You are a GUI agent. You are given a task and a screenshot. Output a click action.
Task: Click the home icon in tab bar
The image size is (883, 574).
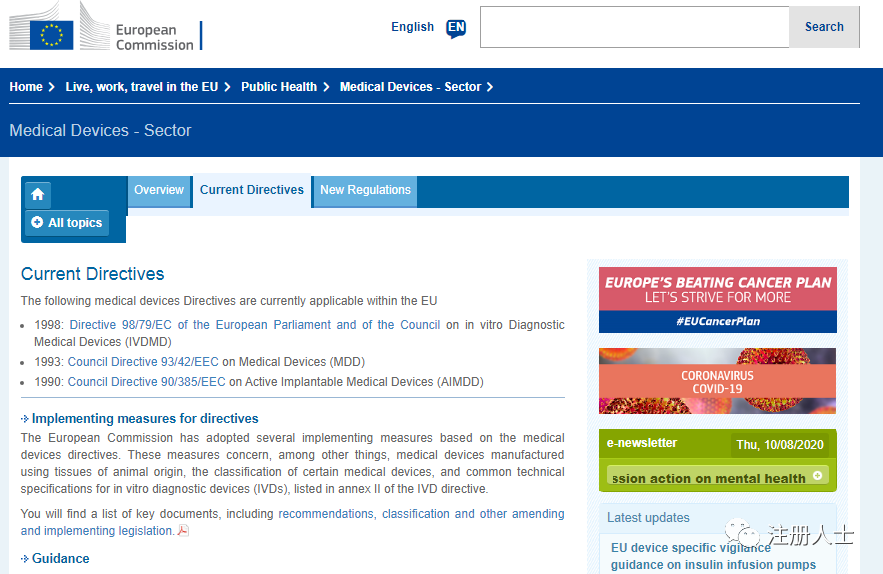(x=38, y=194)
